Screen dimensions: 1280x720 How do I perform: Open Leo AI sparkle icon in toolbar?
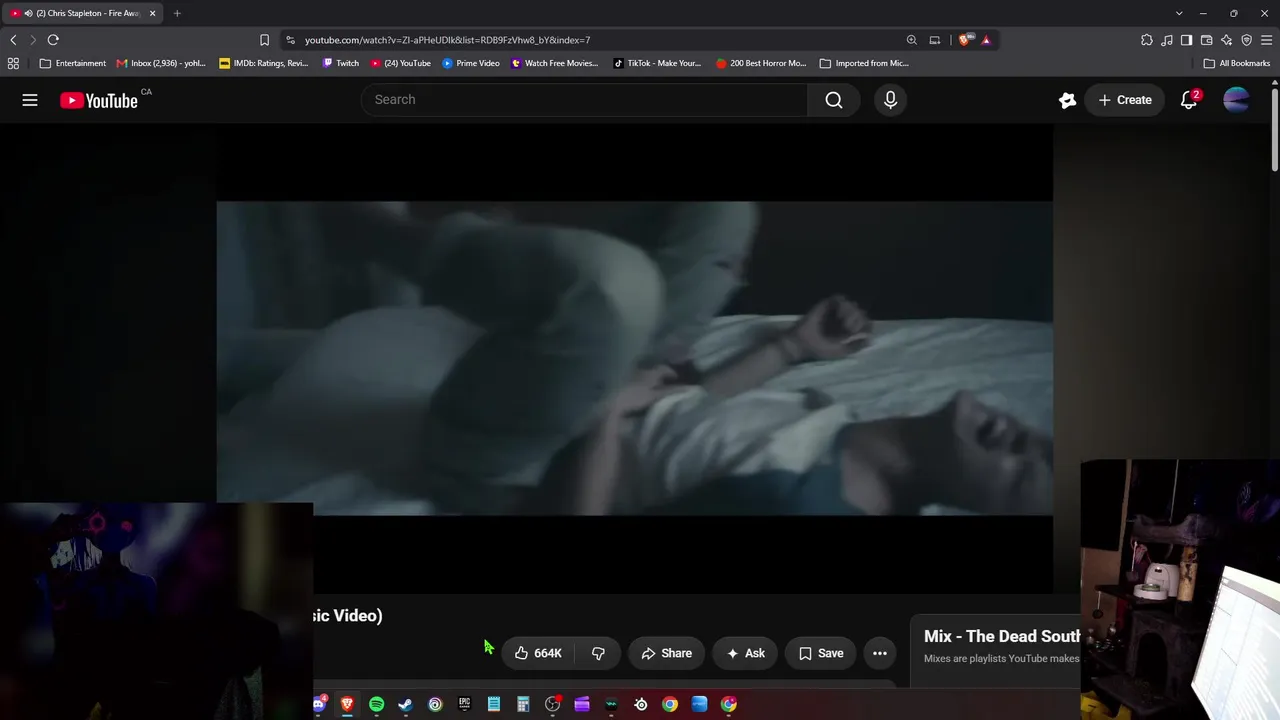(1226, 40)
